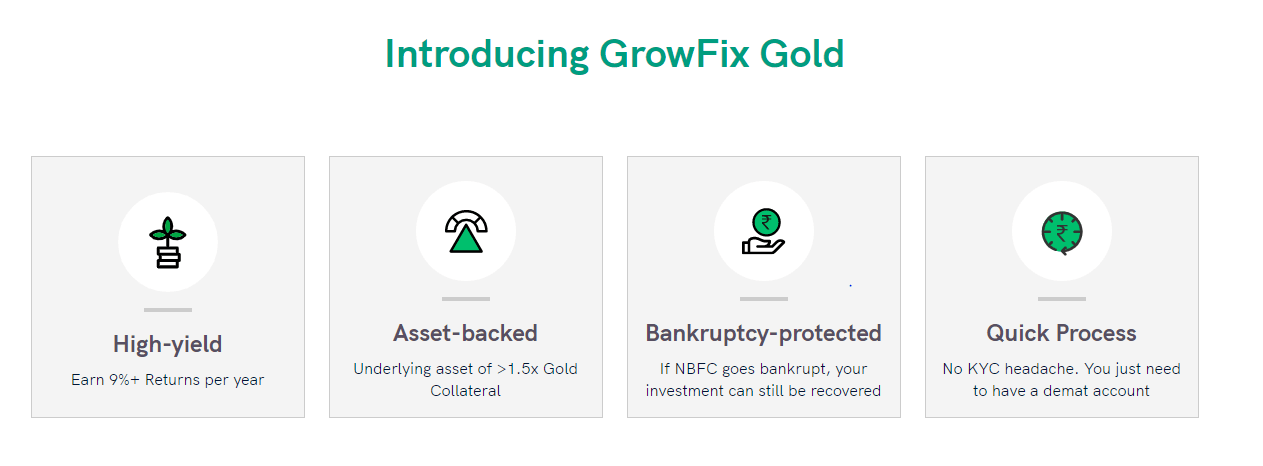Select the Quick Process heading
1263x466 pixels.
click(x=1062, y=333)
